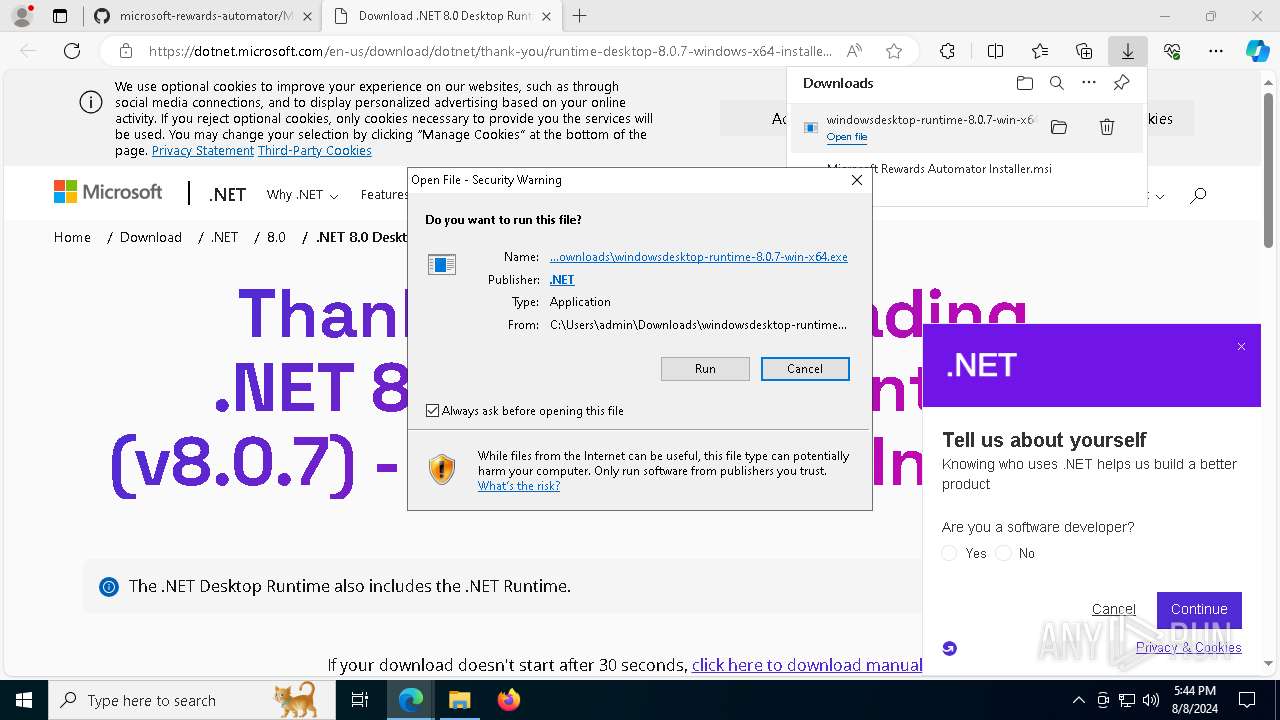Click the Downloads toolbar icon
Screen dimensions: 1280x720
click(x=1128, y=51)
